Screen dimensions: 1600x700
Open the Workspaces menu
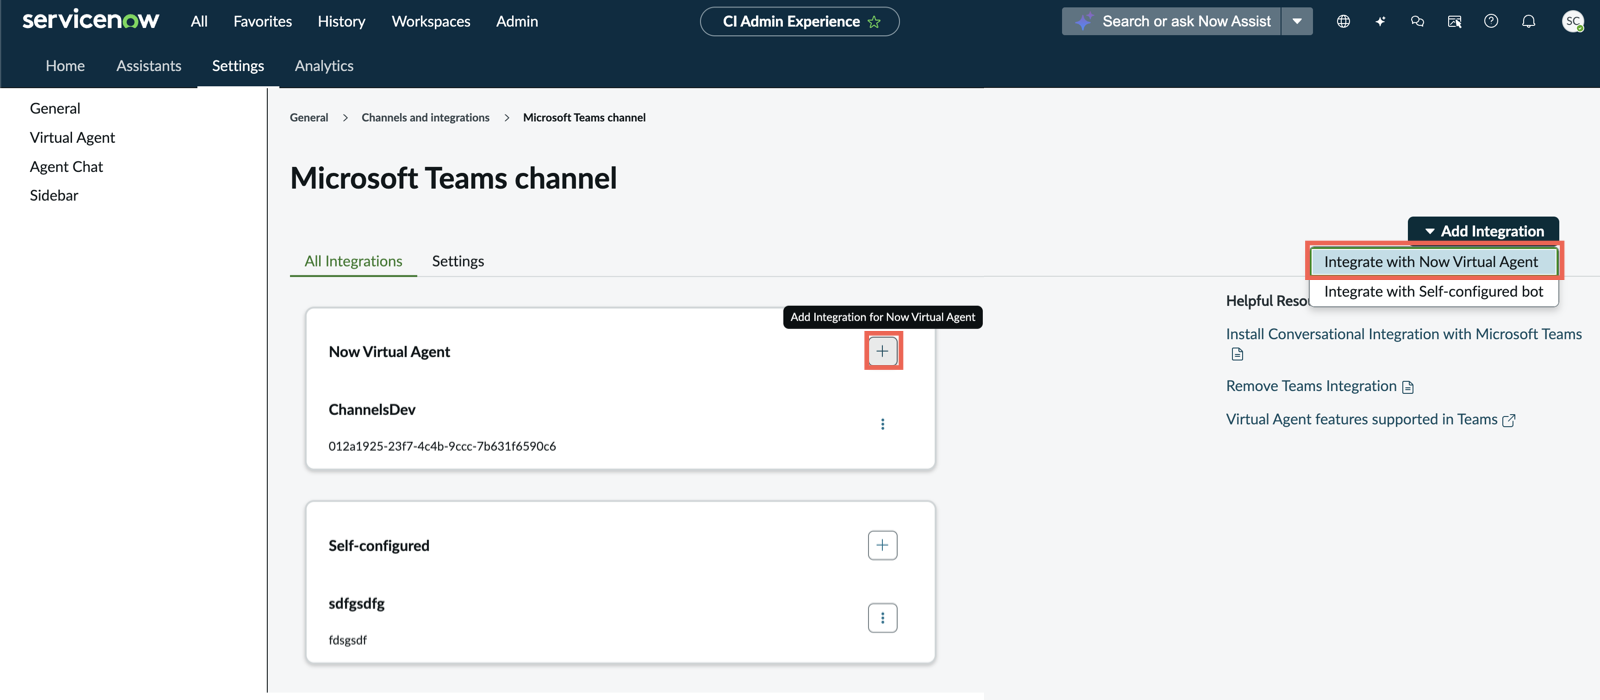coord(431,21)
